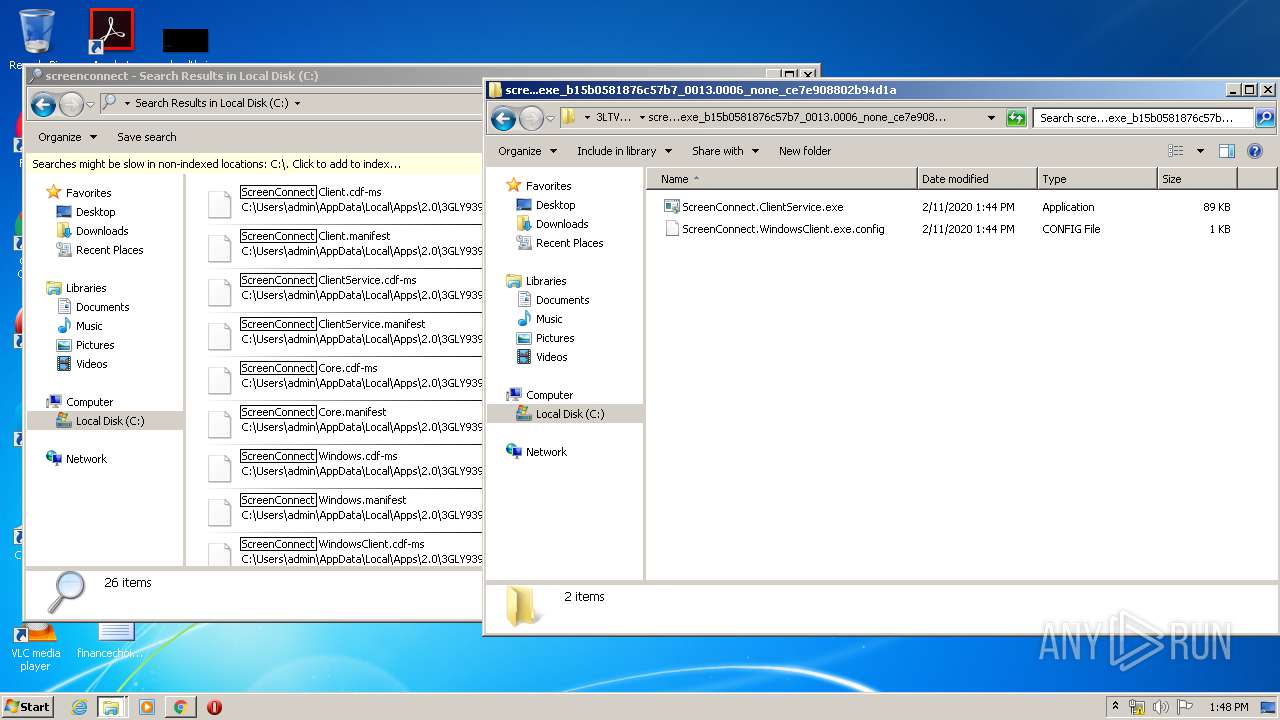Open the Music library in the front window
The width and height of the screenshot is (1280, 720).
[549, 319]
